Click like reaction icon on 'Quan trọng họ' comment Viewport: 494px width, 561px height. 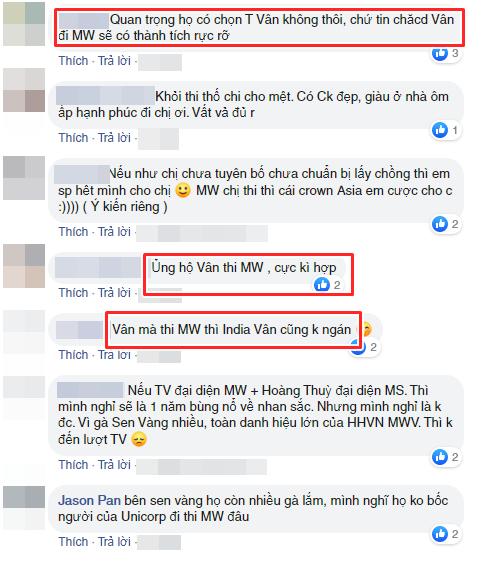[440, 54]
